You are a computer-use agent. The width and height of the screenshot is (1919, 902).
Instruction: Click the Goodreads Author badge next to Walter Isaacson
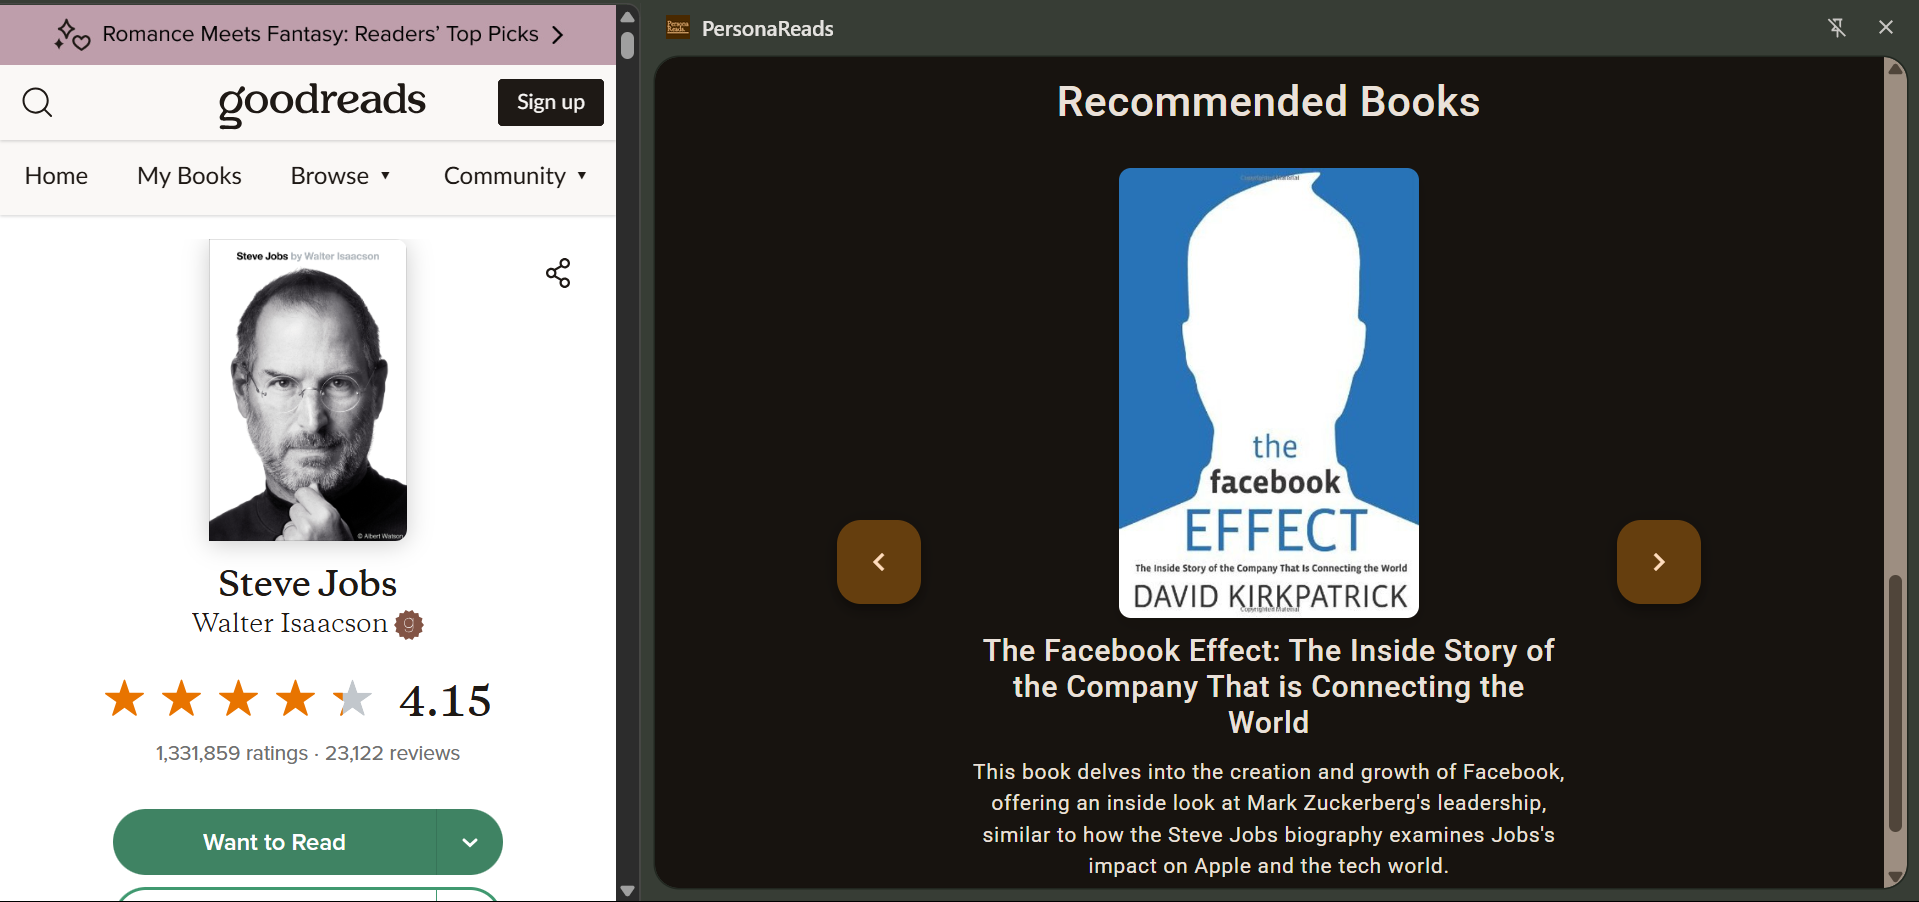tap(409, 625)
